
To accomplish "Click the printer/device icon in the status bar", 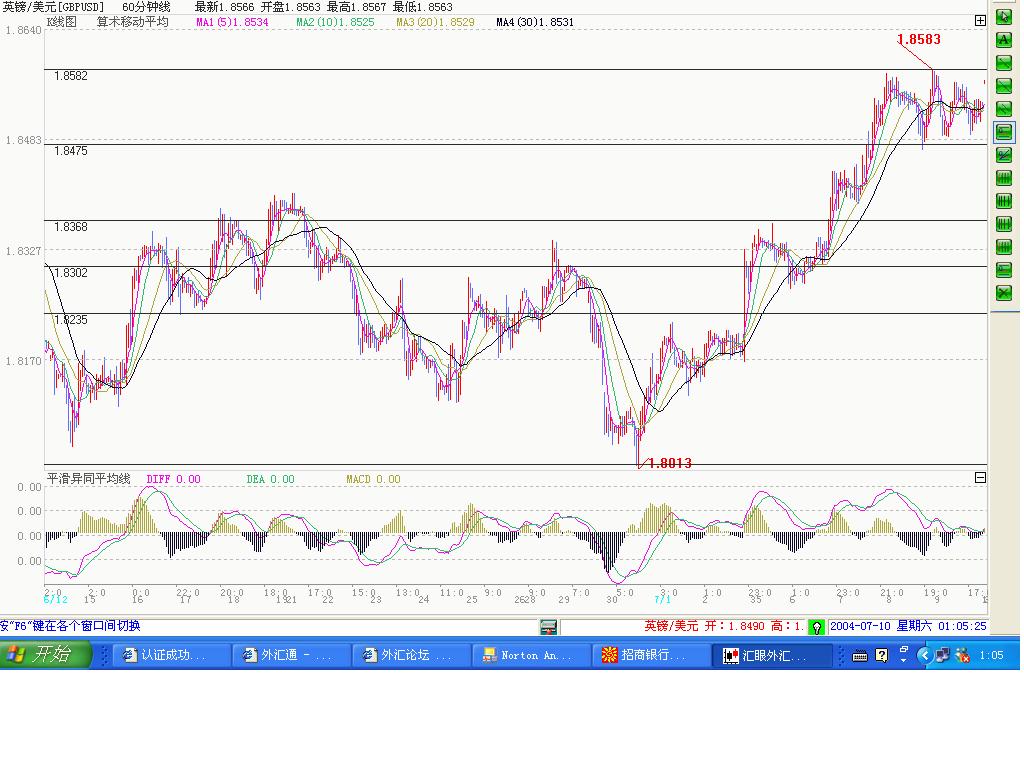I will 549,627.
